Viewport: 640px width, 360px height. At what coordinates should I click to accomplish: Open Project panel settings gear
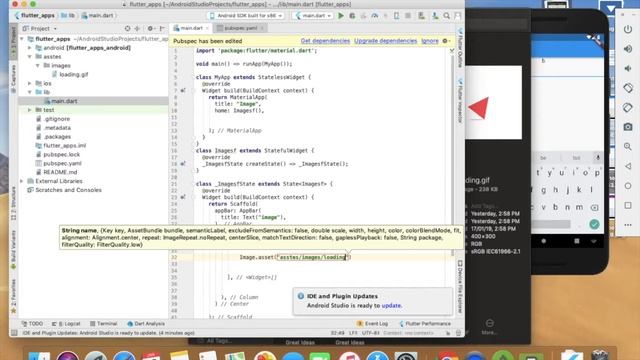point(150,29)
